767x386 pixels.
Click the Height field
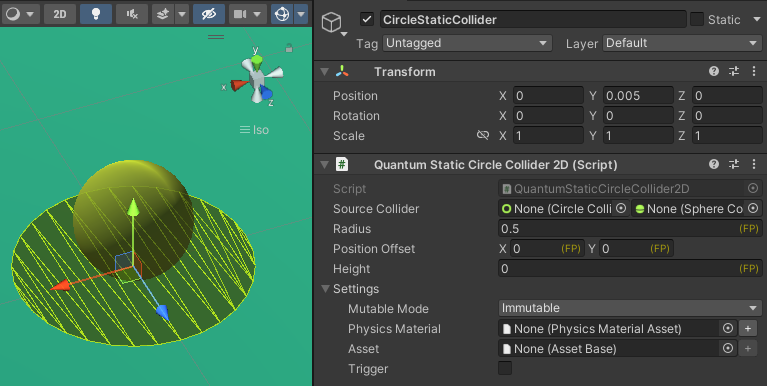[630, 269]
